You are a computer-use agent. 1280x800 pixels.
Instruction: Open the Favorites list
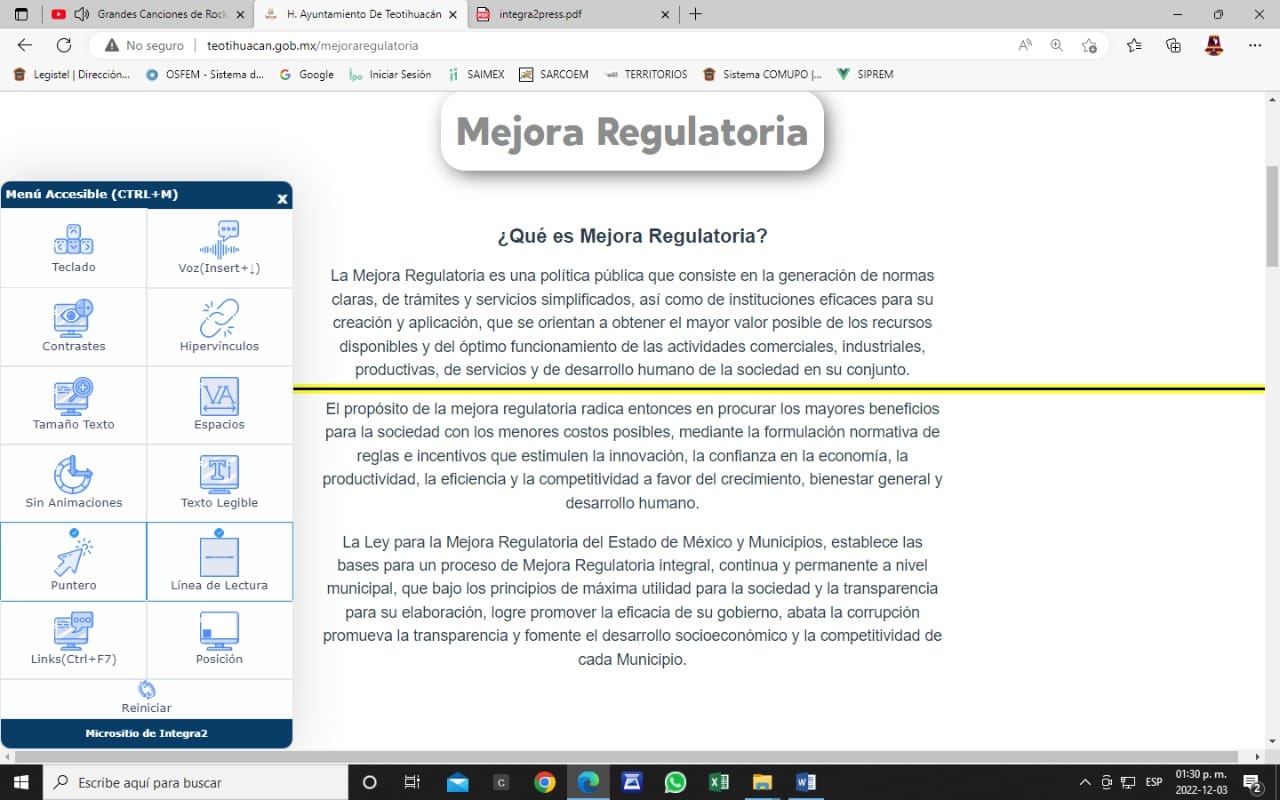tap(1134, 45)
